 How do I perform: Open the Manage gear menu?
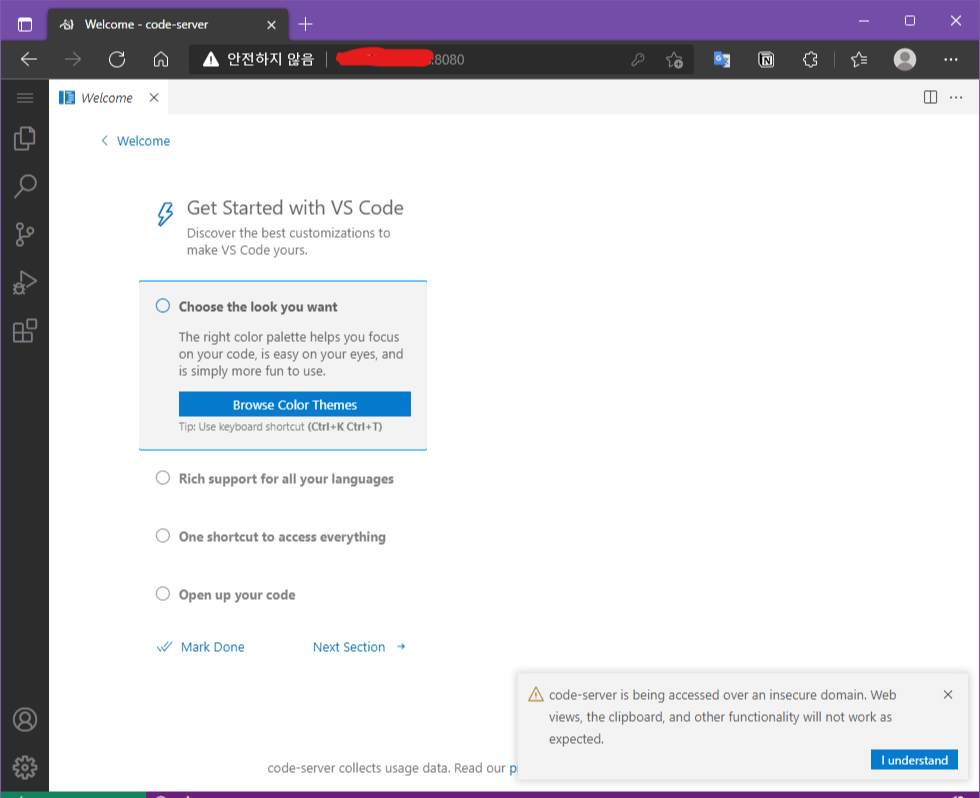[25, 767]
